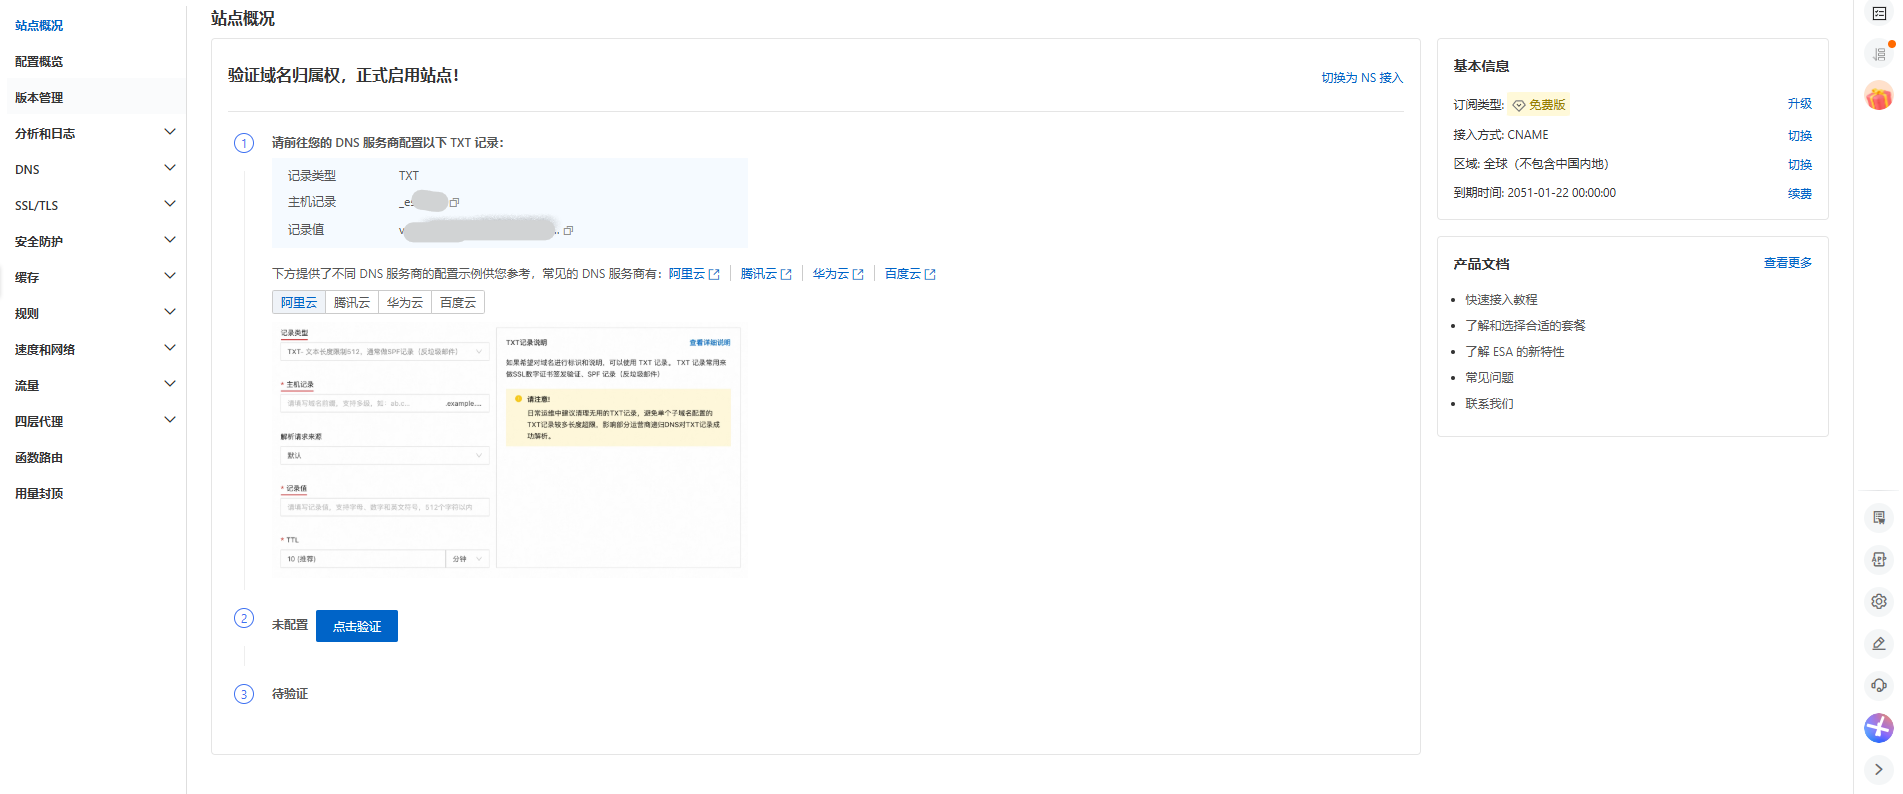This screenshot has width=1903, height=794.
Task: Switch to the 华为云 example tab
Action: coord(405,302)
